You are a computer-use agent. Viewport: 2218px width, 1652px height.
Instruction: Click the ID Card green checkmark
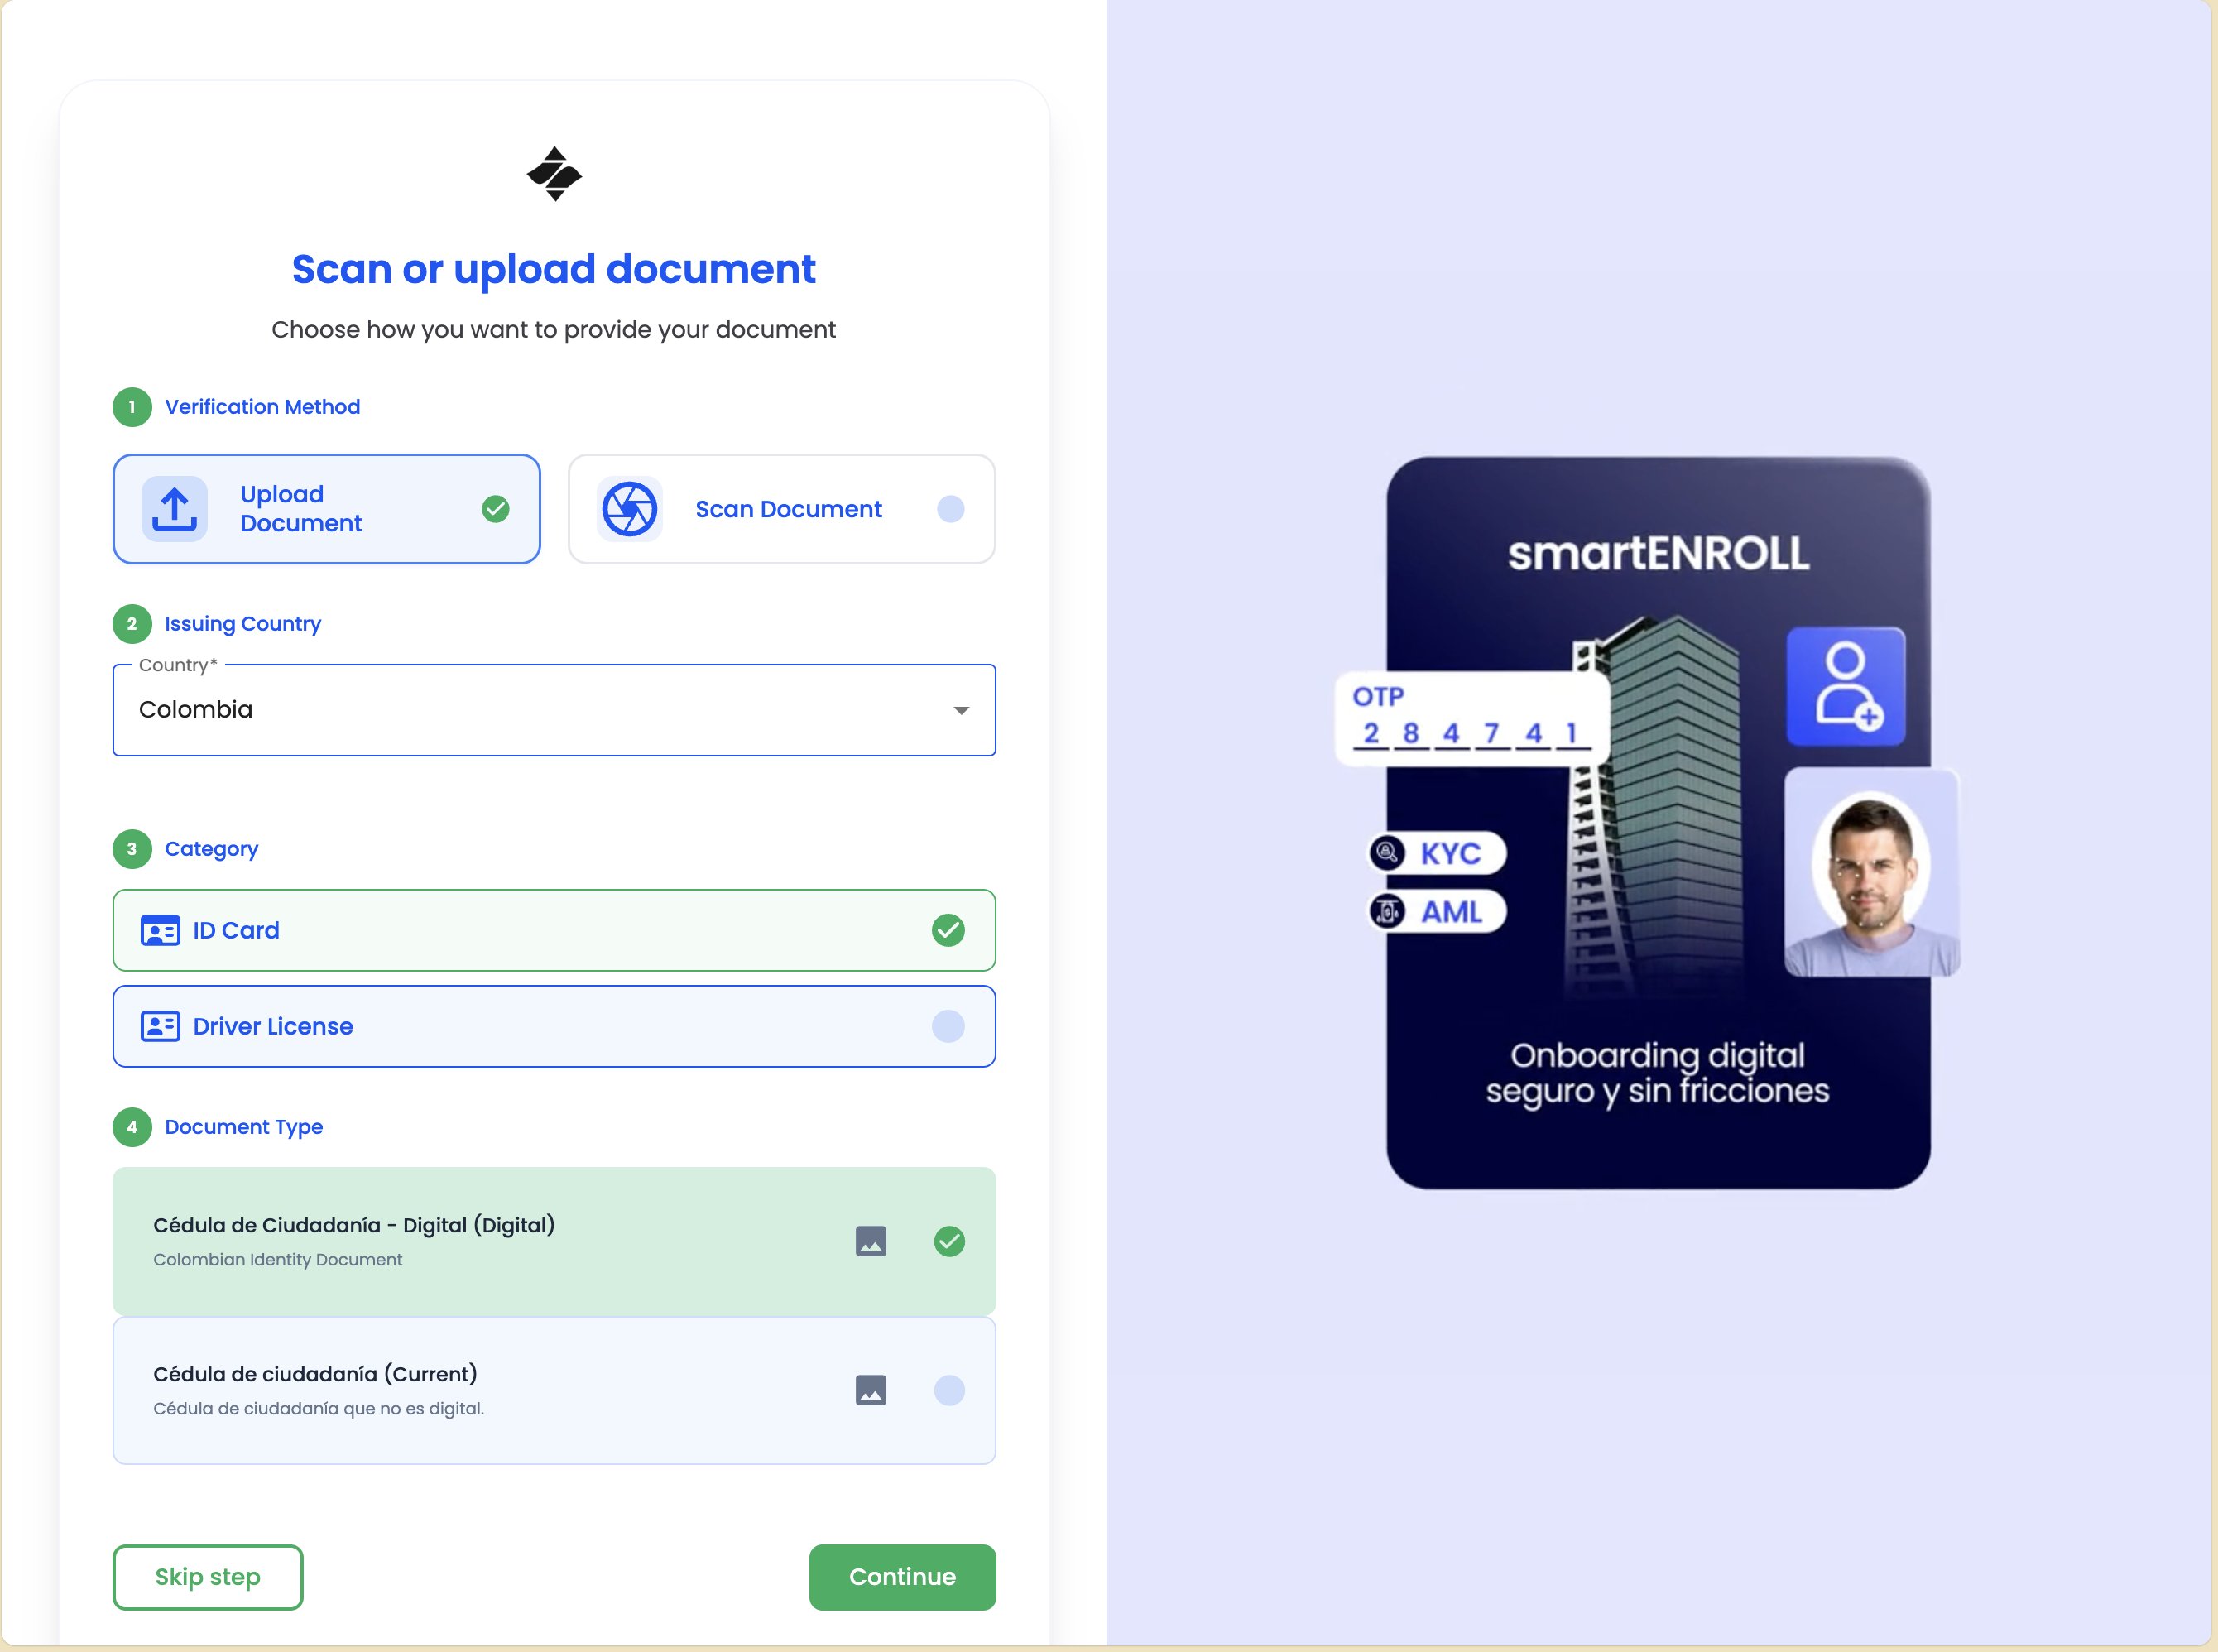[947, 930]
